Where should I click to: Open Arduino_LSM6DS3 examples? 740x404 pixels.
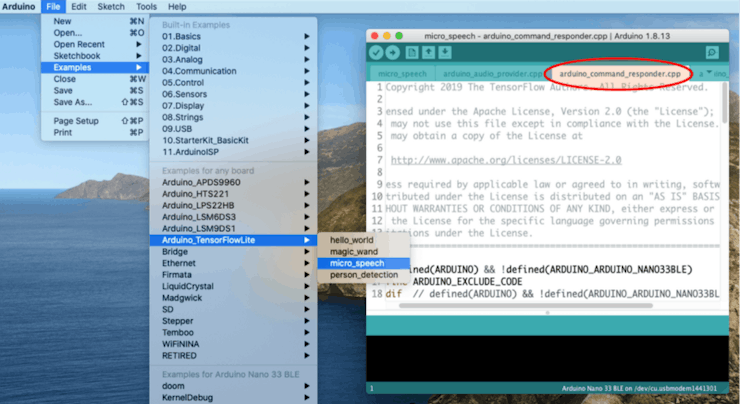pyautogui.click(x=233, y=217)
